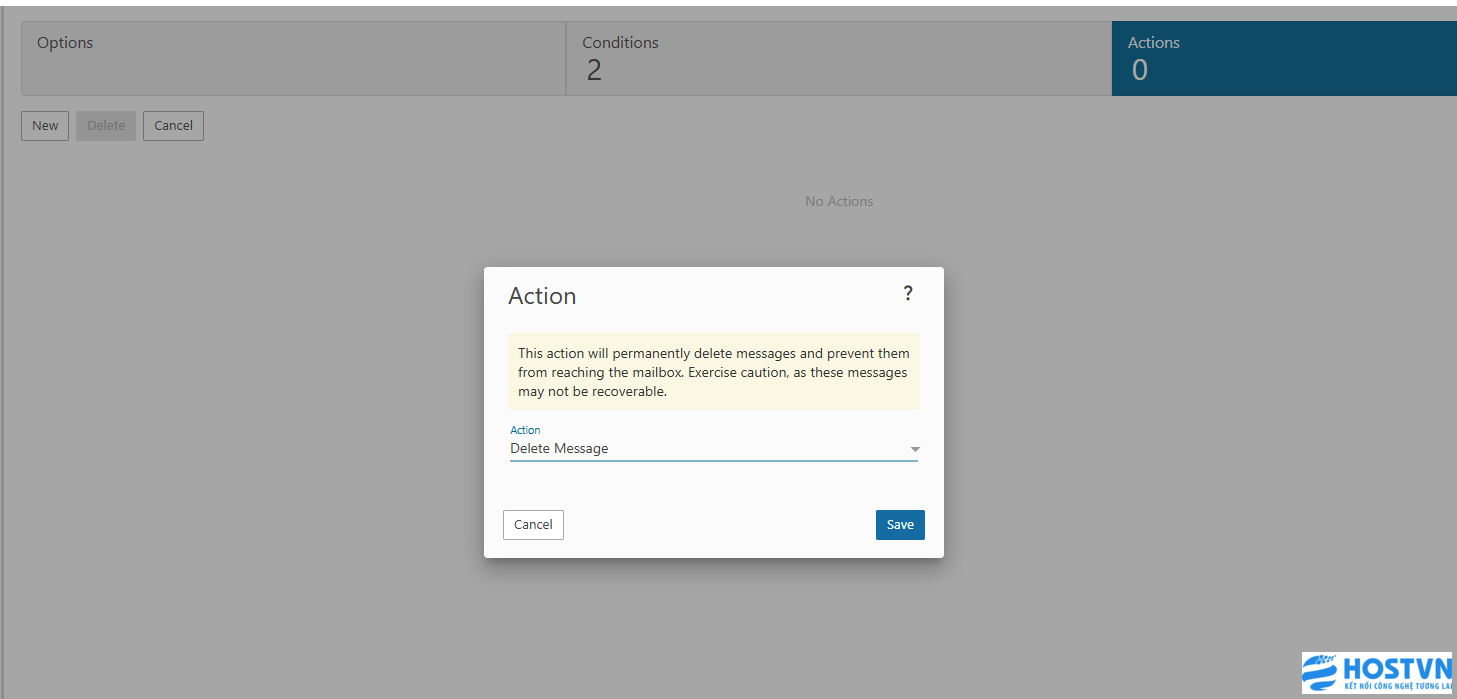Save the Delete Message action
Screen dimensions: 1457x699
900,525
